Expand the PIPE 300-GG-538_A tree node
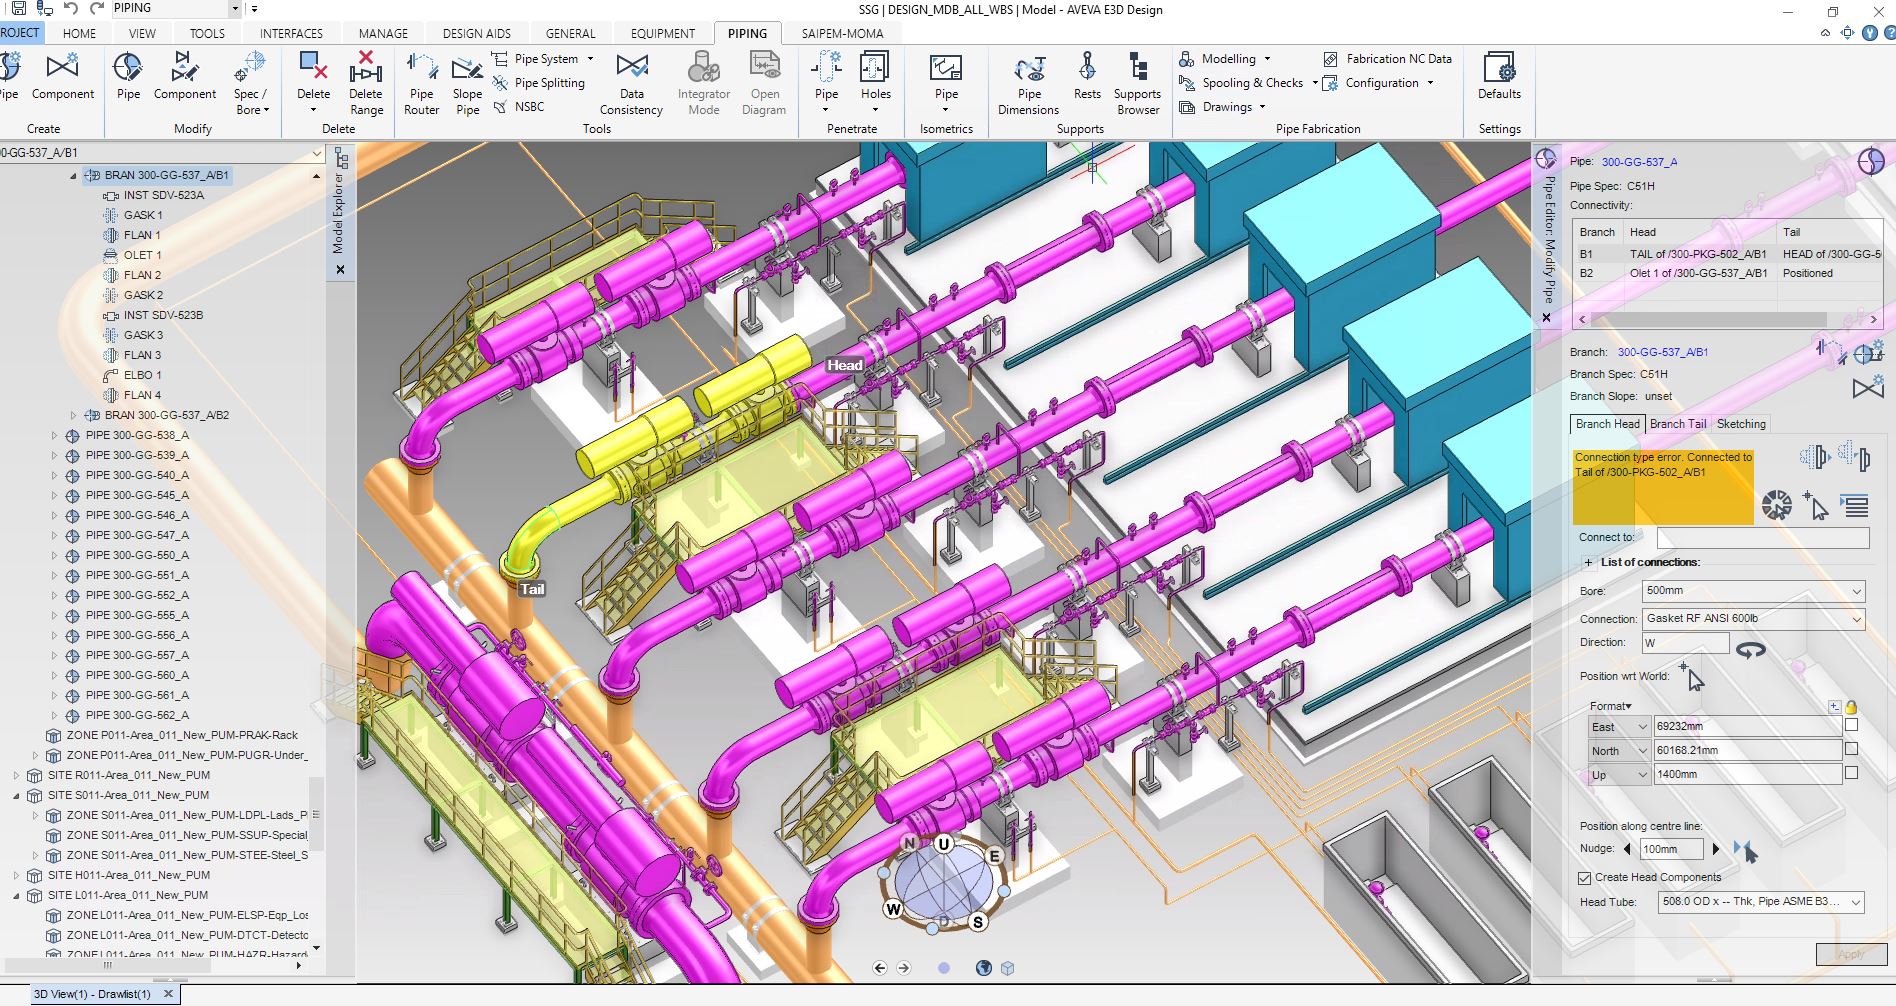1896x1006 pixels. [x=55, y=435]
